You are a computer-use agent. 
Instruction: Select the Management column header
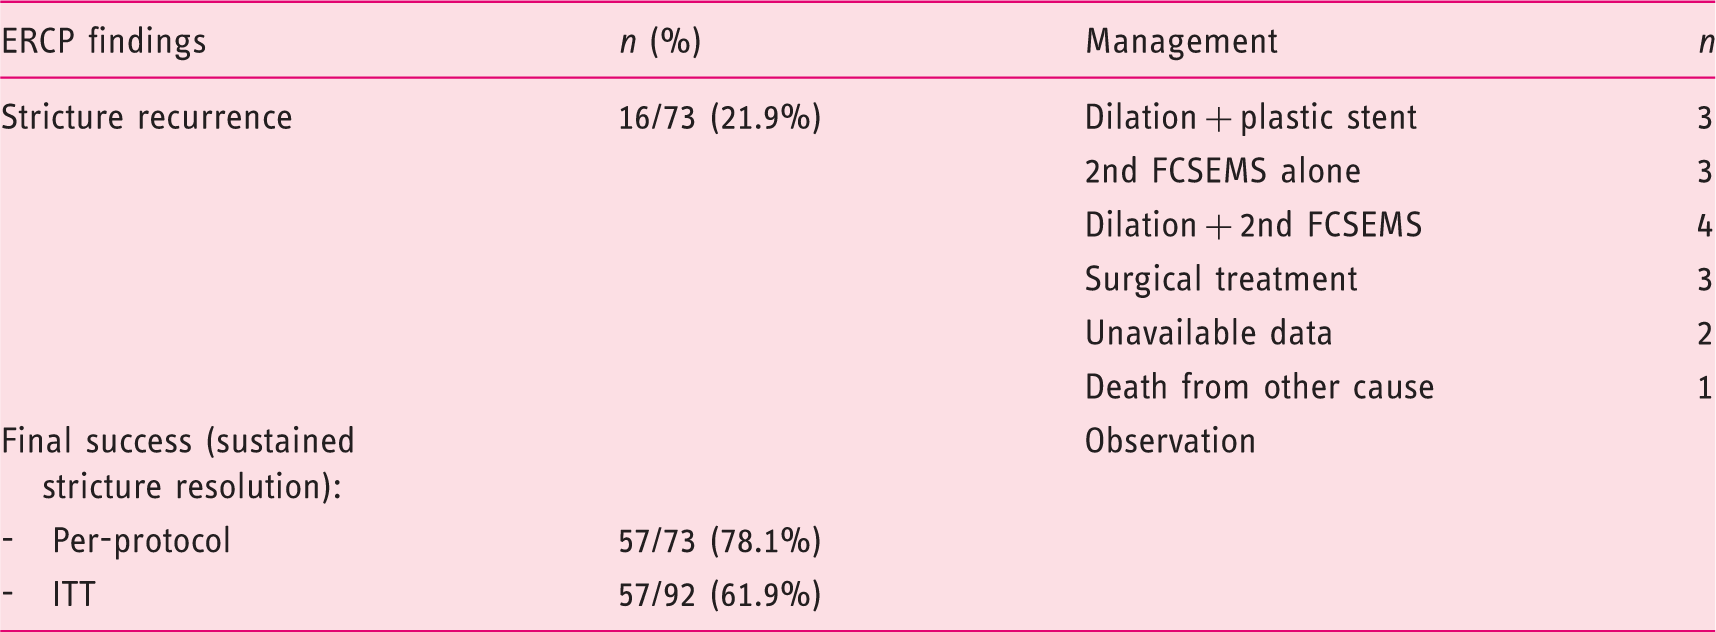(1182, 41)
